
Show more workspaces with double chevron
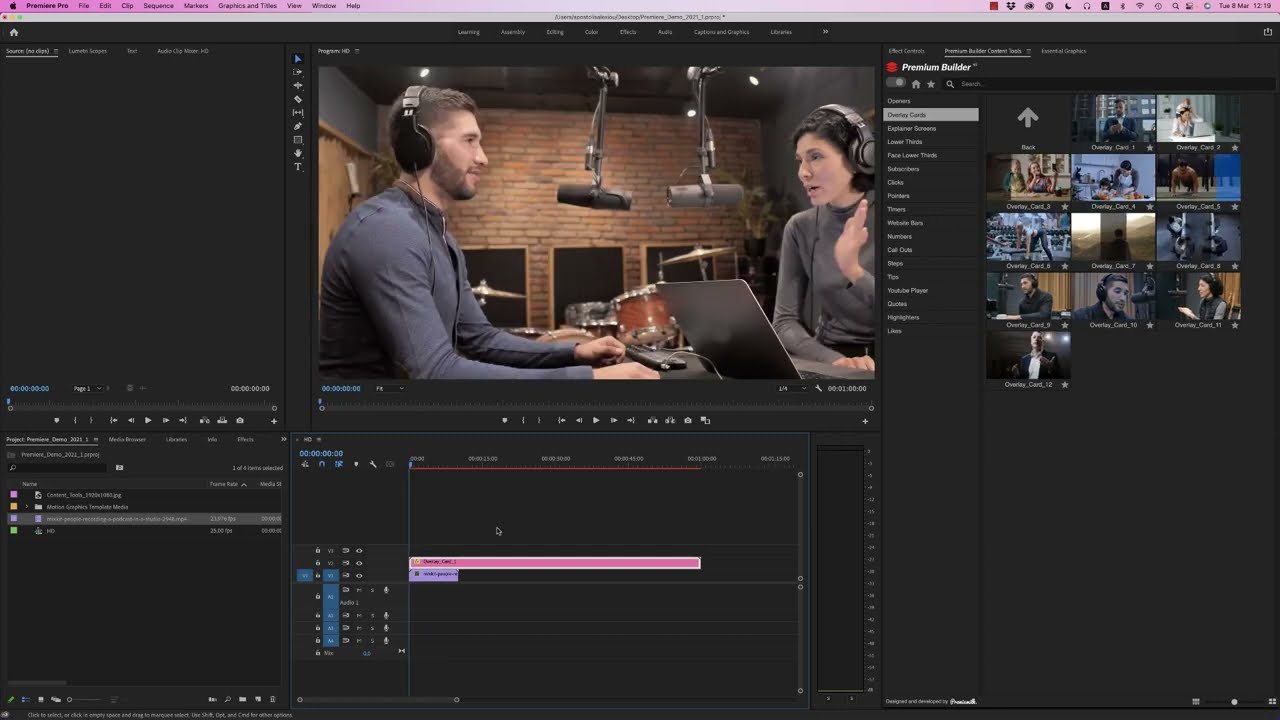pos(825,32)
